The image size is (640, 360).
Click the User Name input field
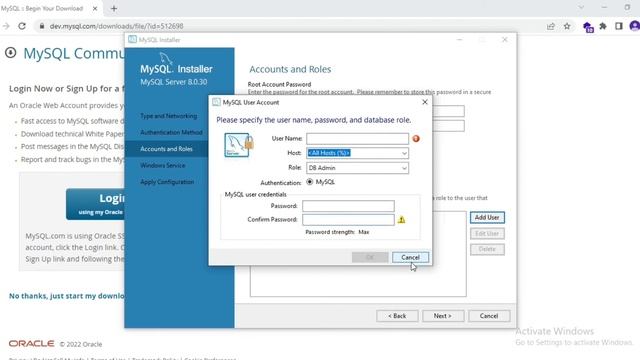tap(357, 139)
